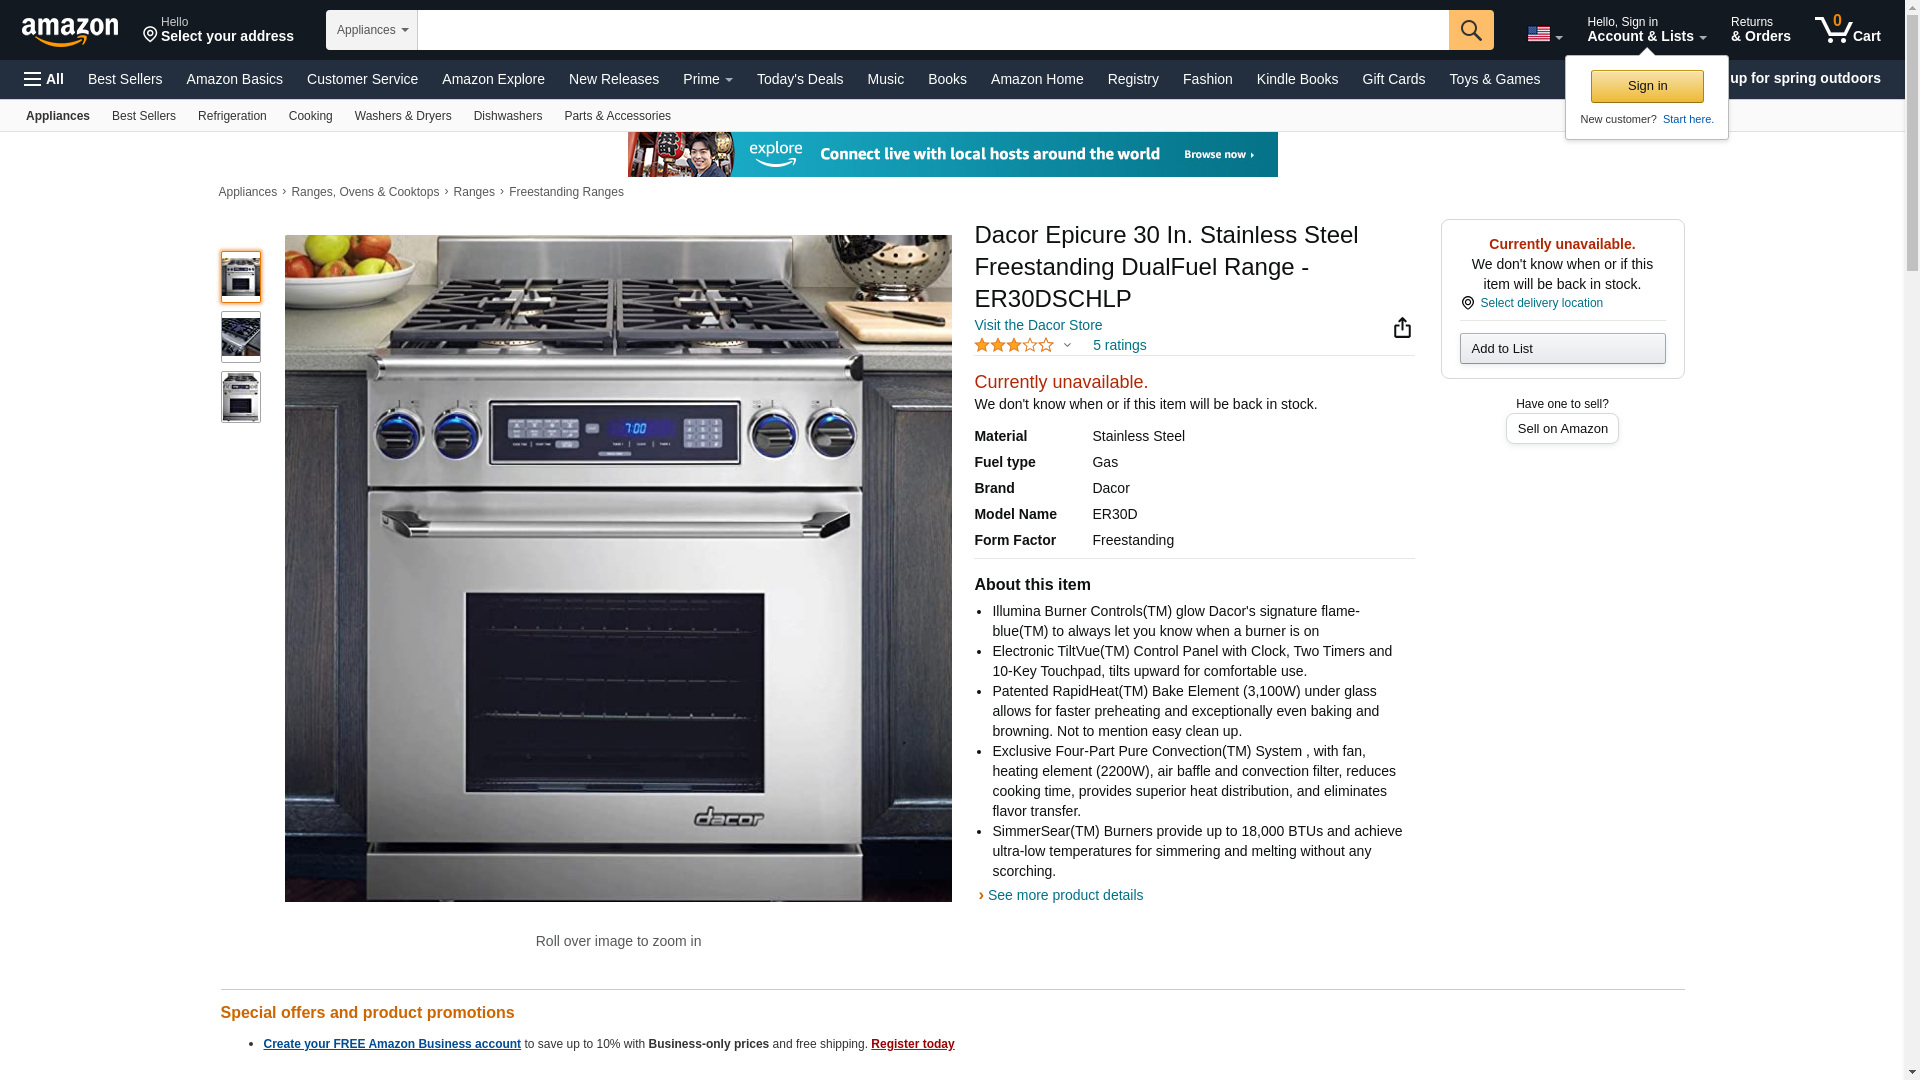Viewport: 1920px width, 1080px height.
Task: Click the share icon beside product title
Action: [x=1402, y=328]
